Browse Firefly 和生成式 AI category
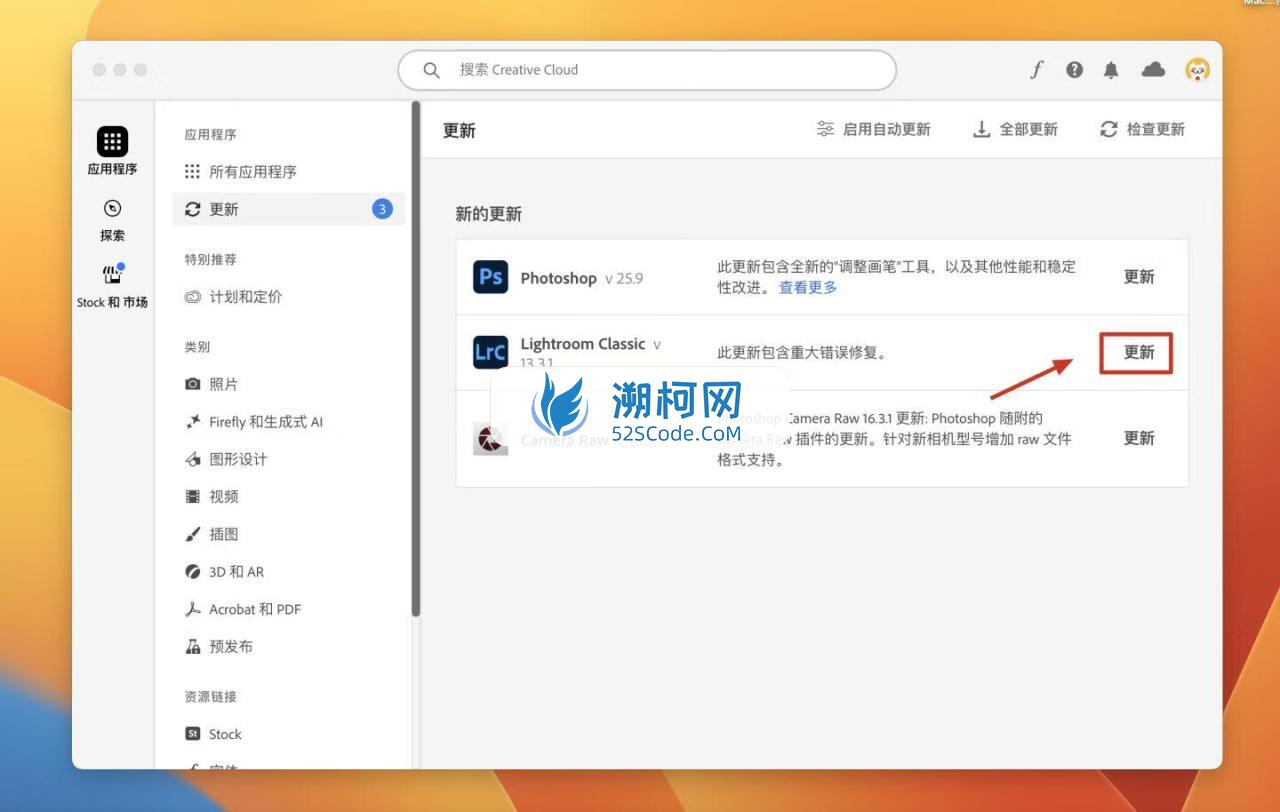The width and height of the screenshot is (1280, 812). click(x=288, y=422)
